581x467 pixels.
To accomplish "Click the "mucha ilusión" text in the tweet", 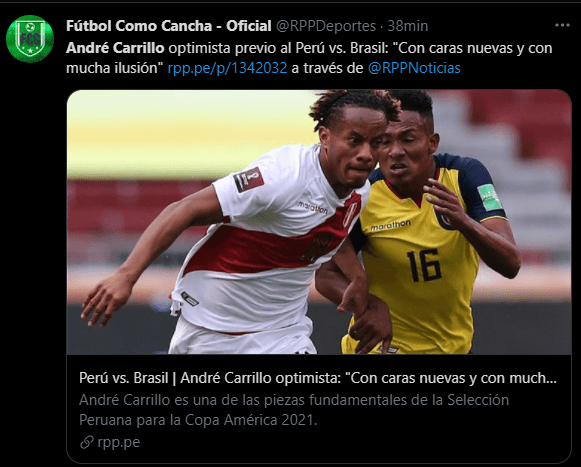I will (115, 68).
